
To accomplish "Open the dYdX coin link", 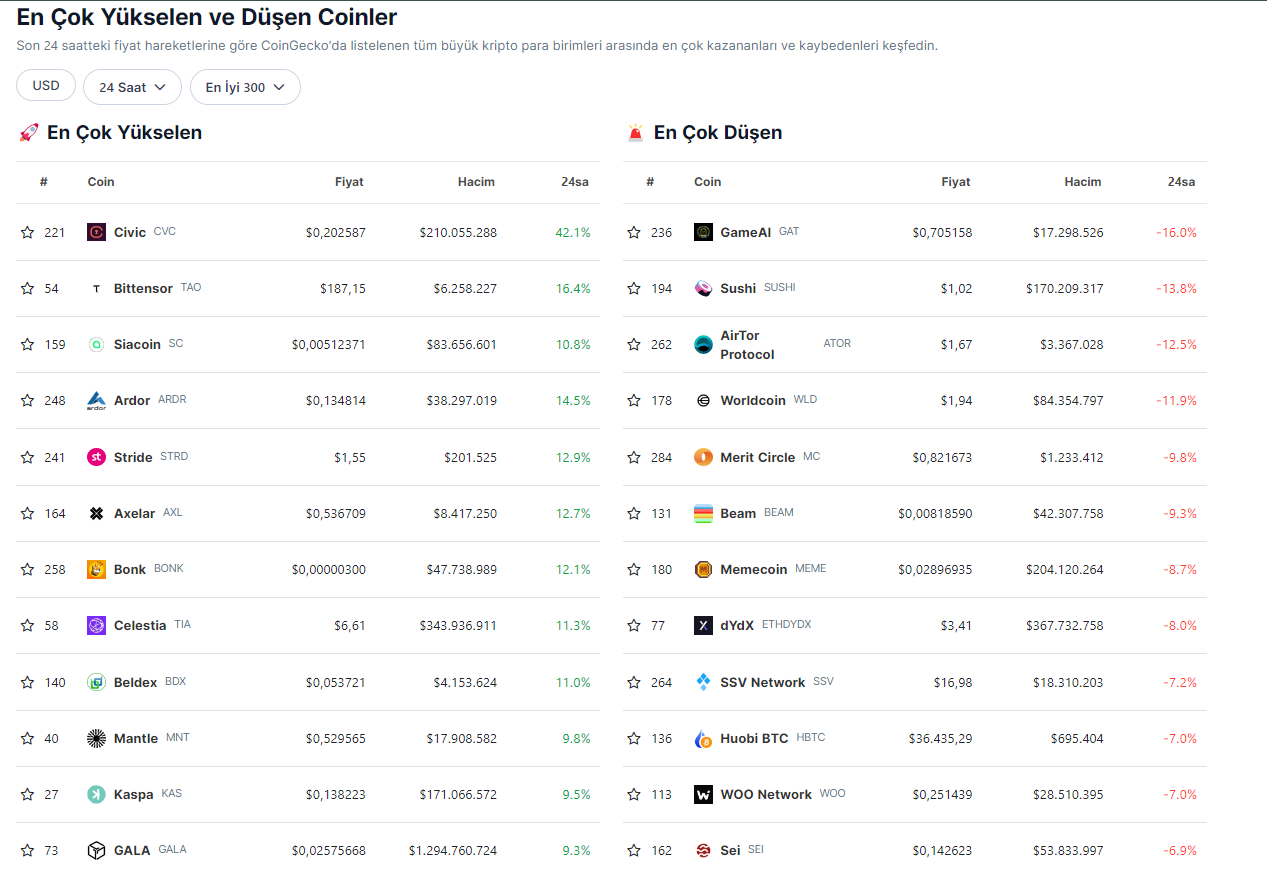I will click(x=736, y=625).
